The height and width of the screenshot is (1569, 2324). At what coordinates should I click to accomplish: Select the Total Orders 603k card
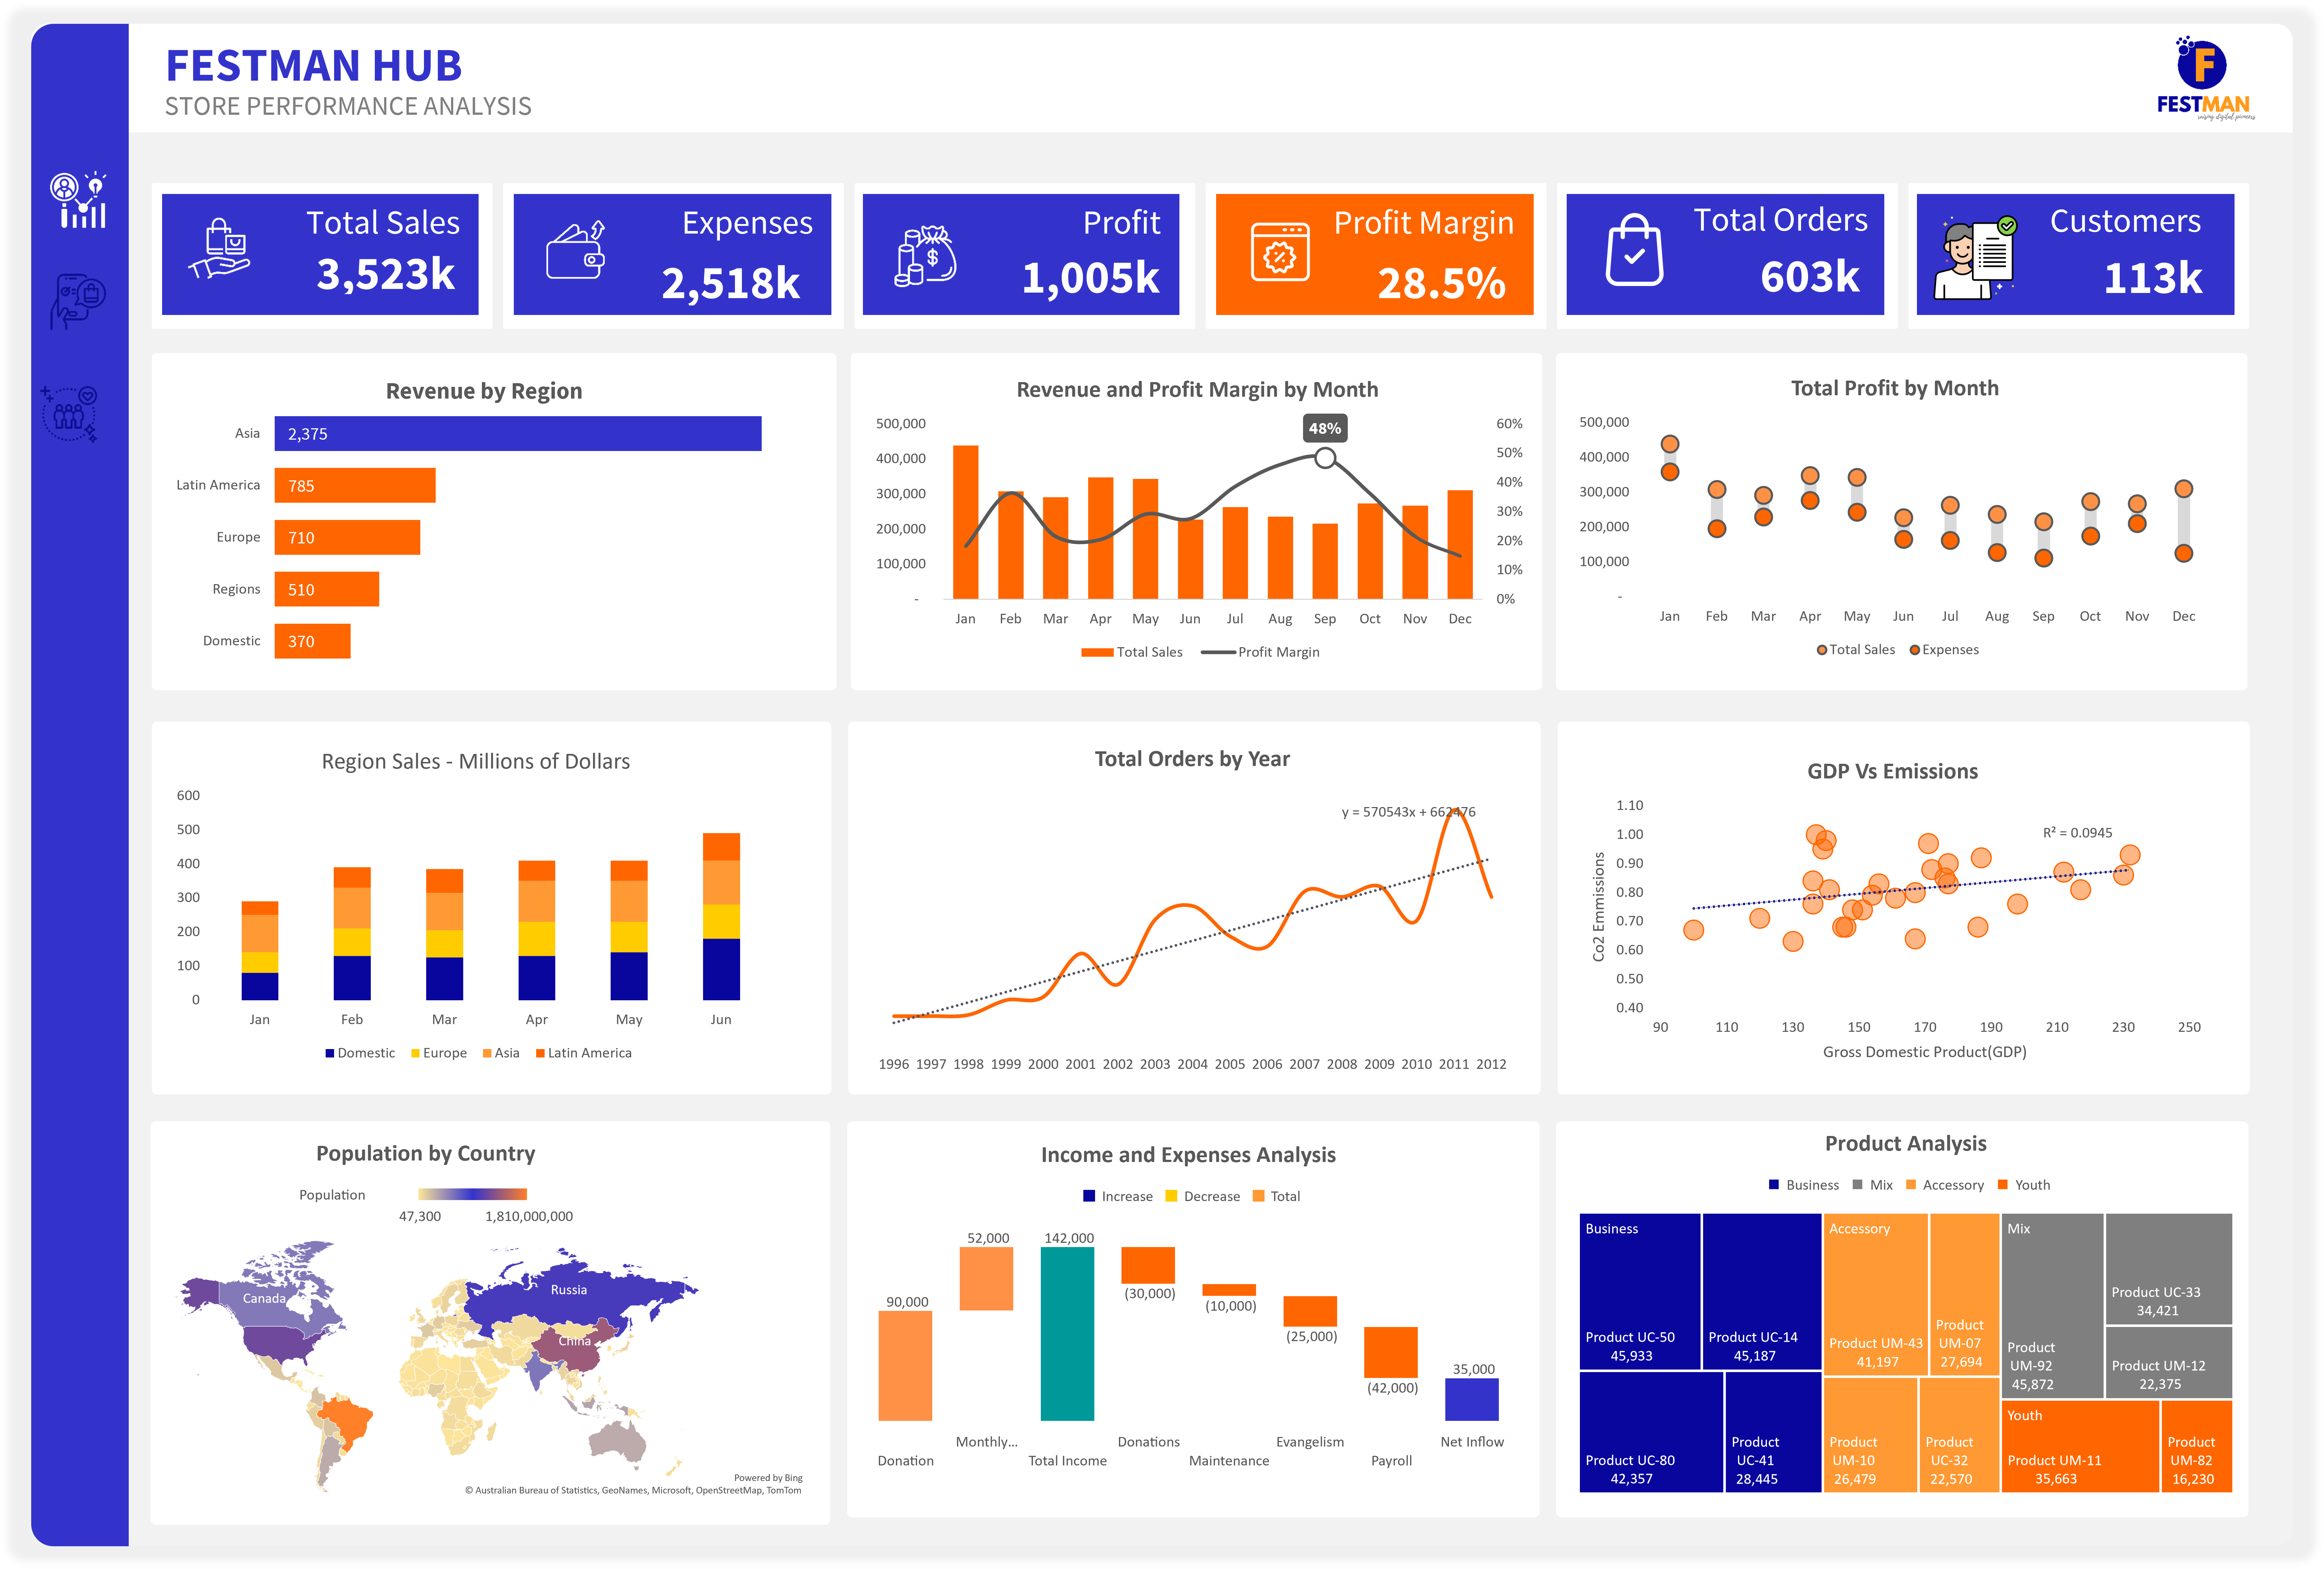click(x=1725, y=254)
